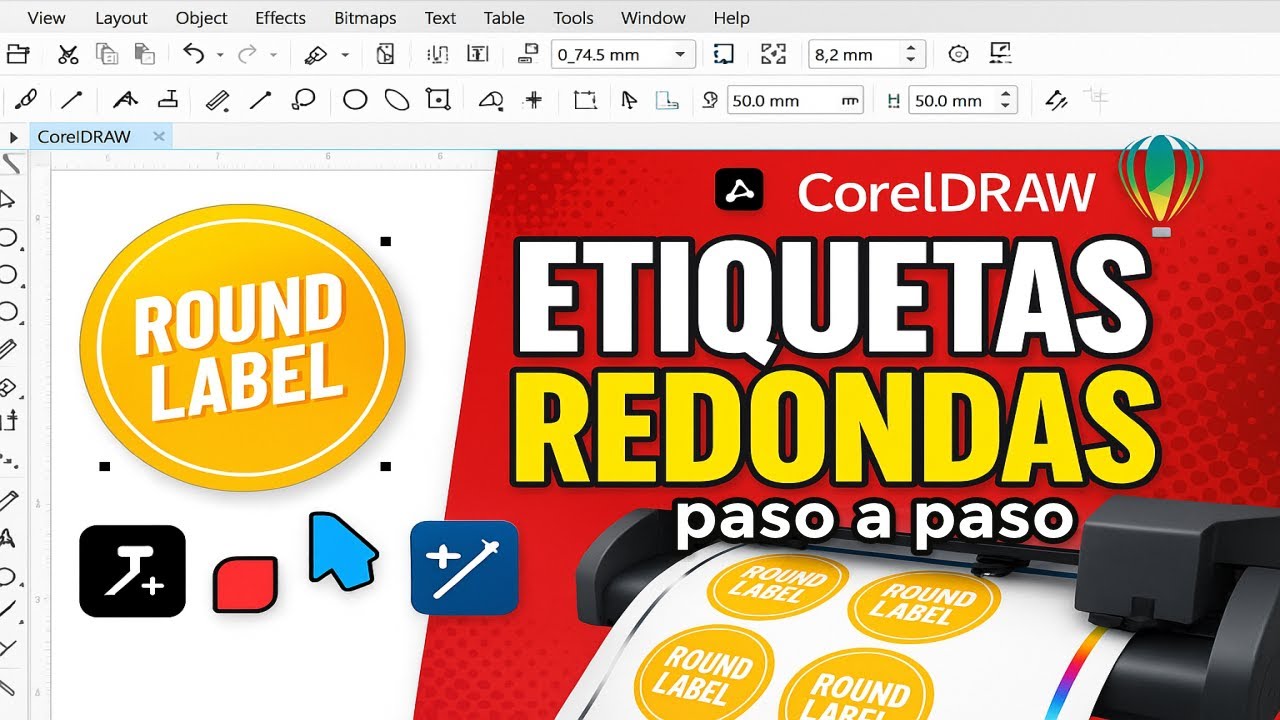
Task: Switch to the CorelDRAW document tab
Action: [84, 137]
